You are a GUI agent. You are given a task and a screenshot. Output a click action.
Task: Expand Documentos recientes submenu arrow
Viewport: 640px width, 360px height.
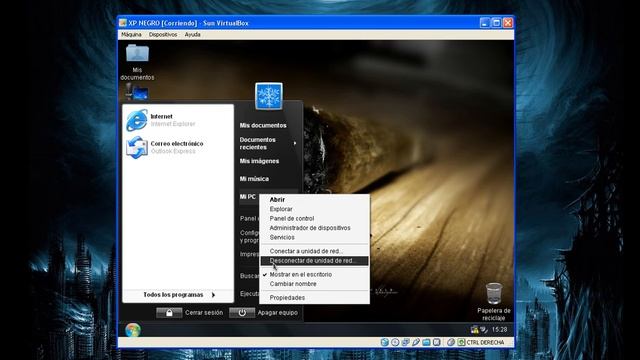[x=295, y=143]
